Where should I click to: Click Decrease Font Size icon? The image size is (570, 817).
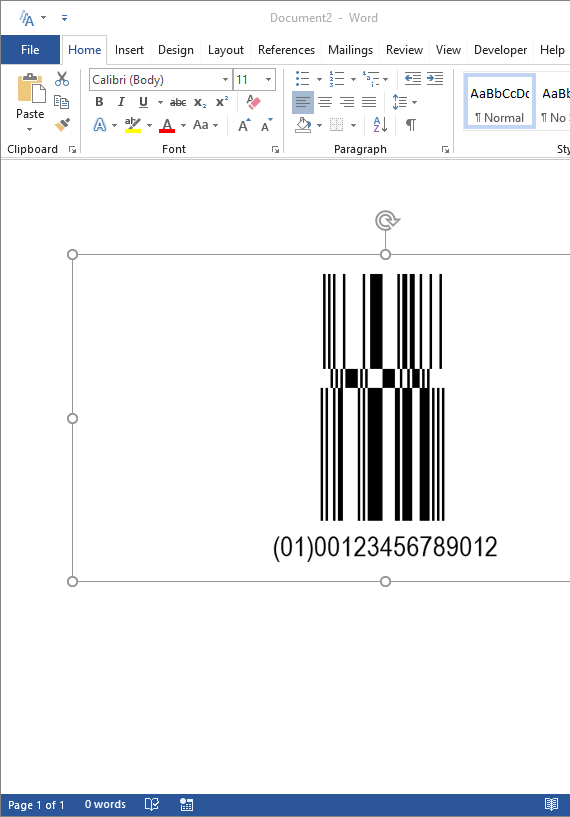pyautogui.click(x=266, y=125)
